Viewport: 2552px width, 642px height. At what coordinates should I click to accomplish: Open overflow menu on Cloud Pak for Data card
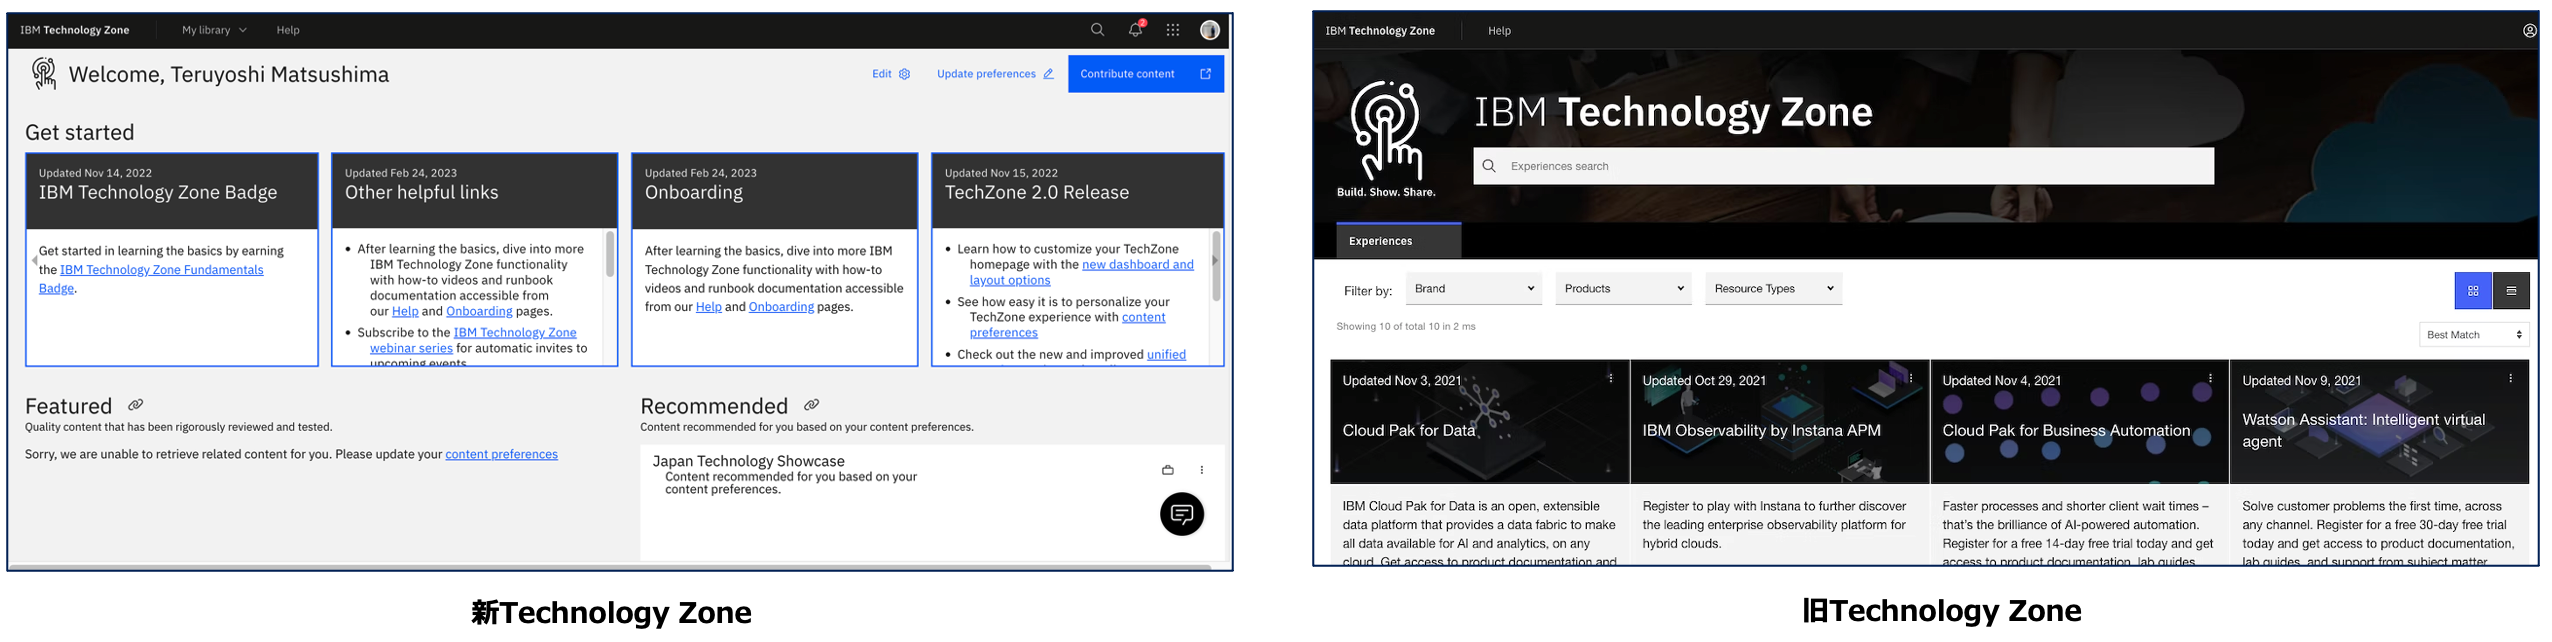coord(1610,378)
